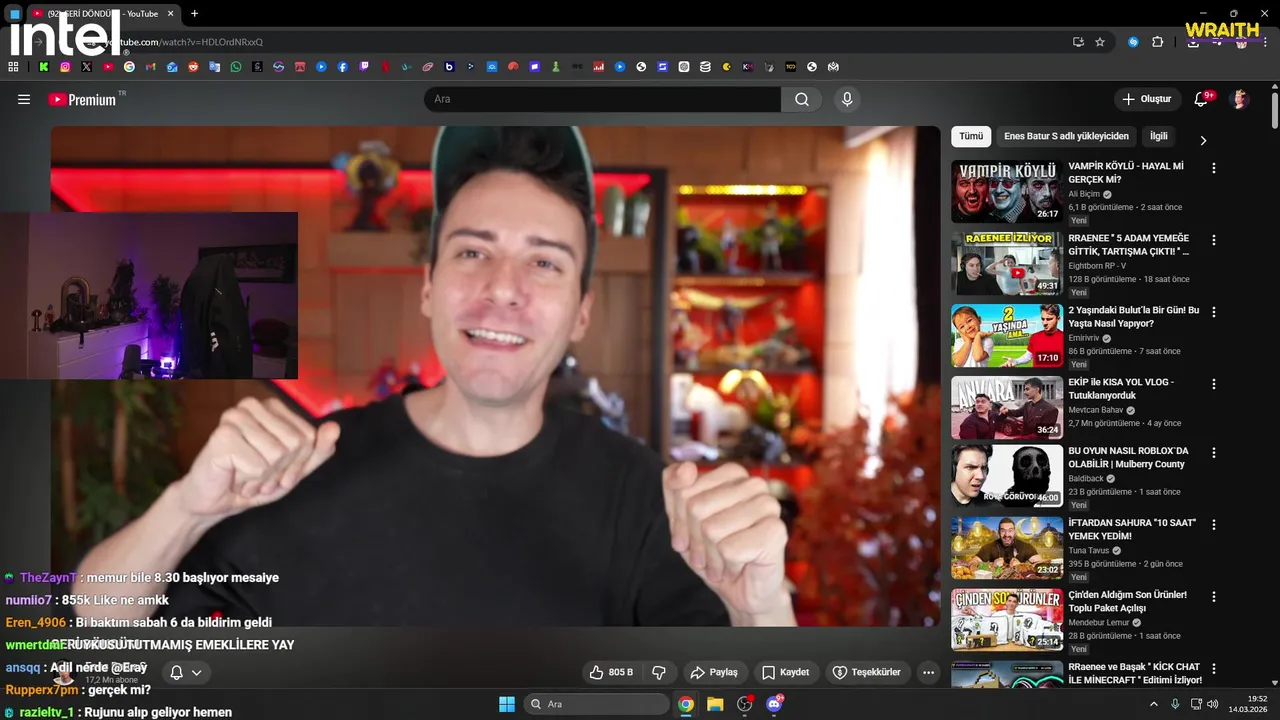
Task: Open system volume speaker icon
Action: 1213,704
